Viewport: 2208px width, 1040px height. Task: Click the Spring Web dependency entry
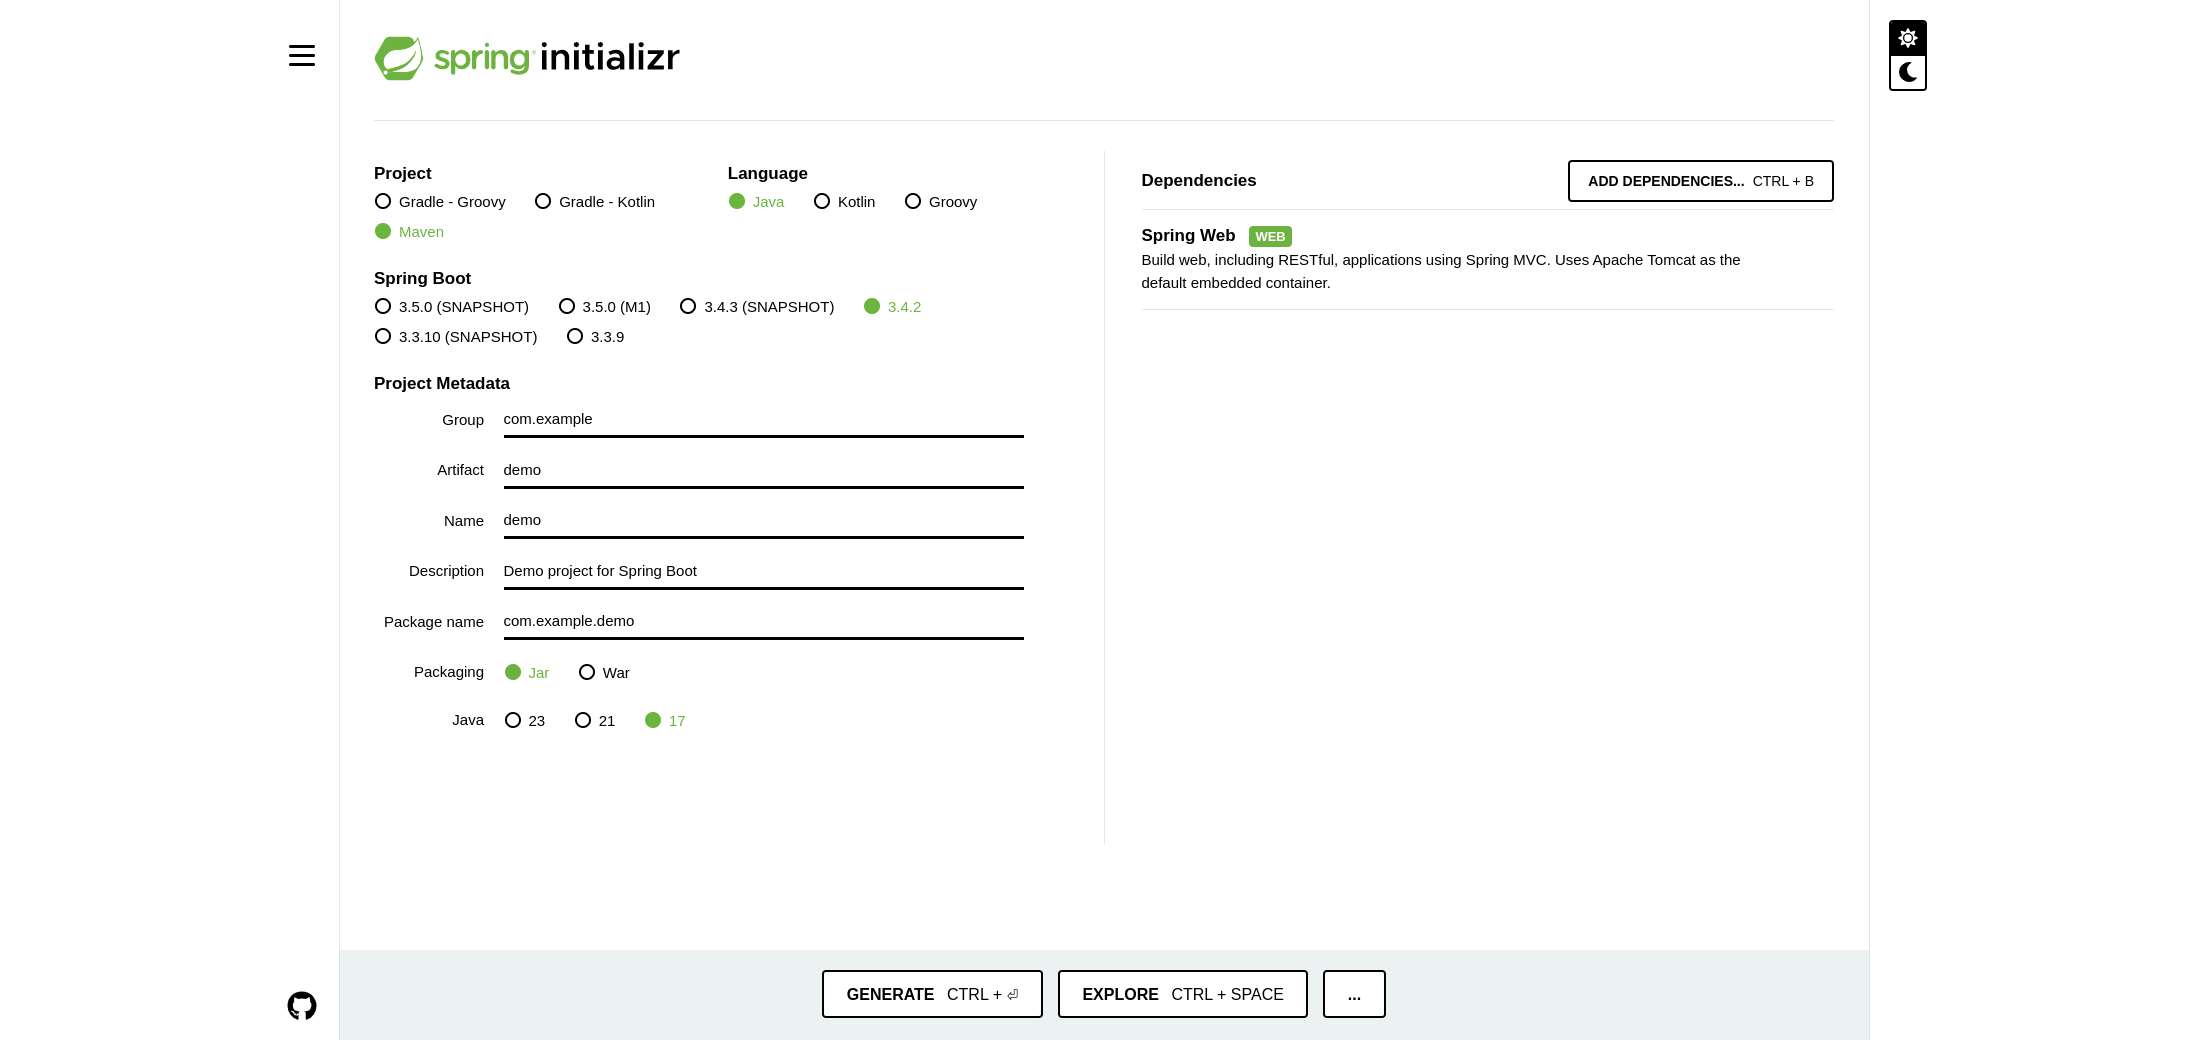(x=1487, y=259)
